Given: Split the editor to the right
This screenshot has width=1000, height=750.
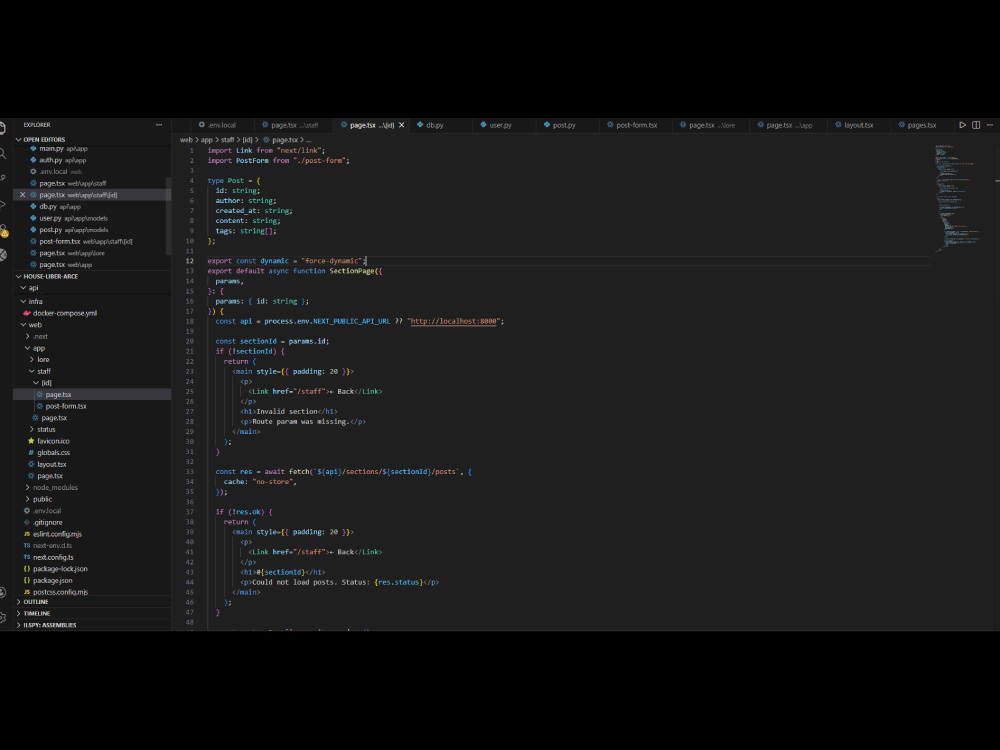Looking at the screenshot, I should [976, 125].
